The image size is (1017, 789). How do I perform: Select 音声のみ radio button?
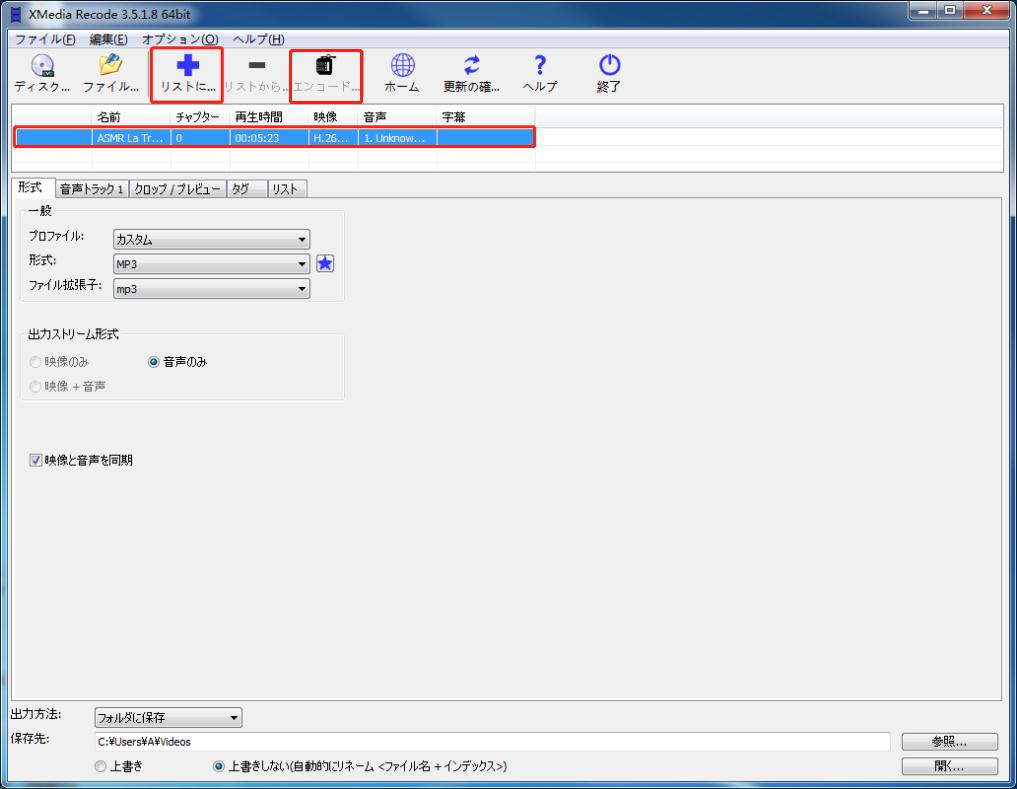click(154, 362)
